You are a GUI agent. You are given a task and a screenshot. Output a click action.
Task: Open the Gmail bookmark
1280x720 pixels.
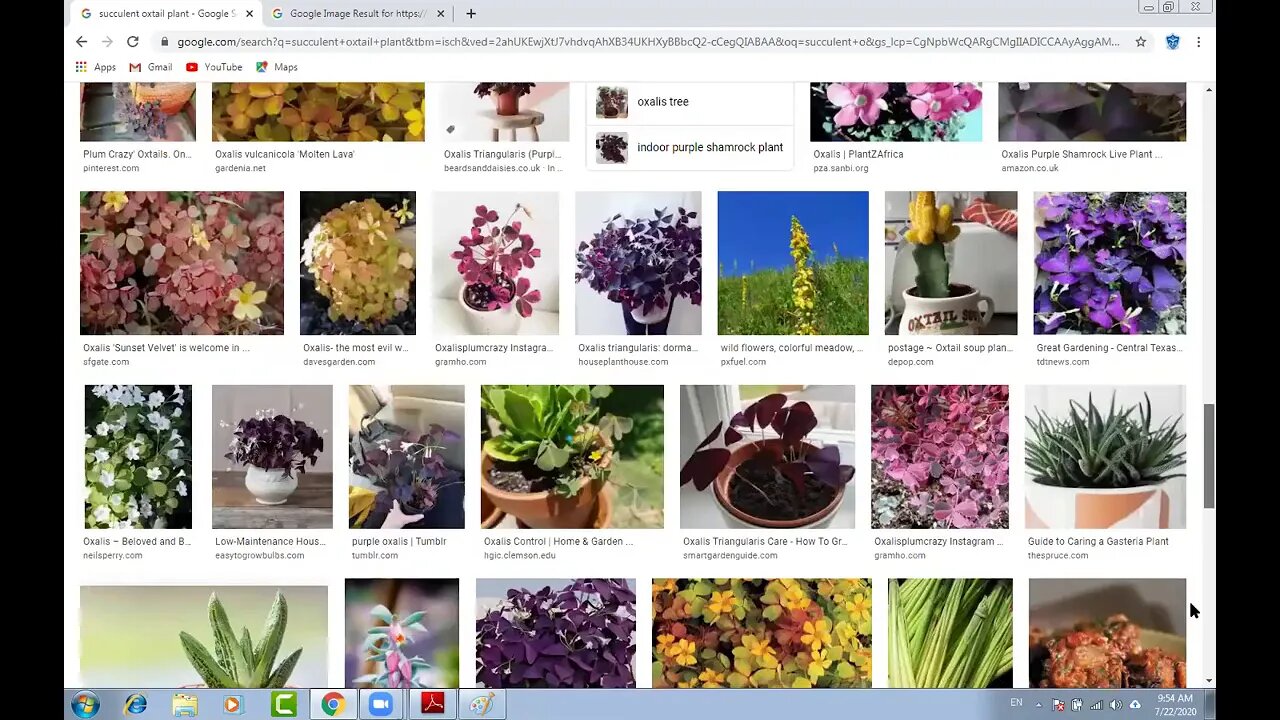tap(150, 67)
